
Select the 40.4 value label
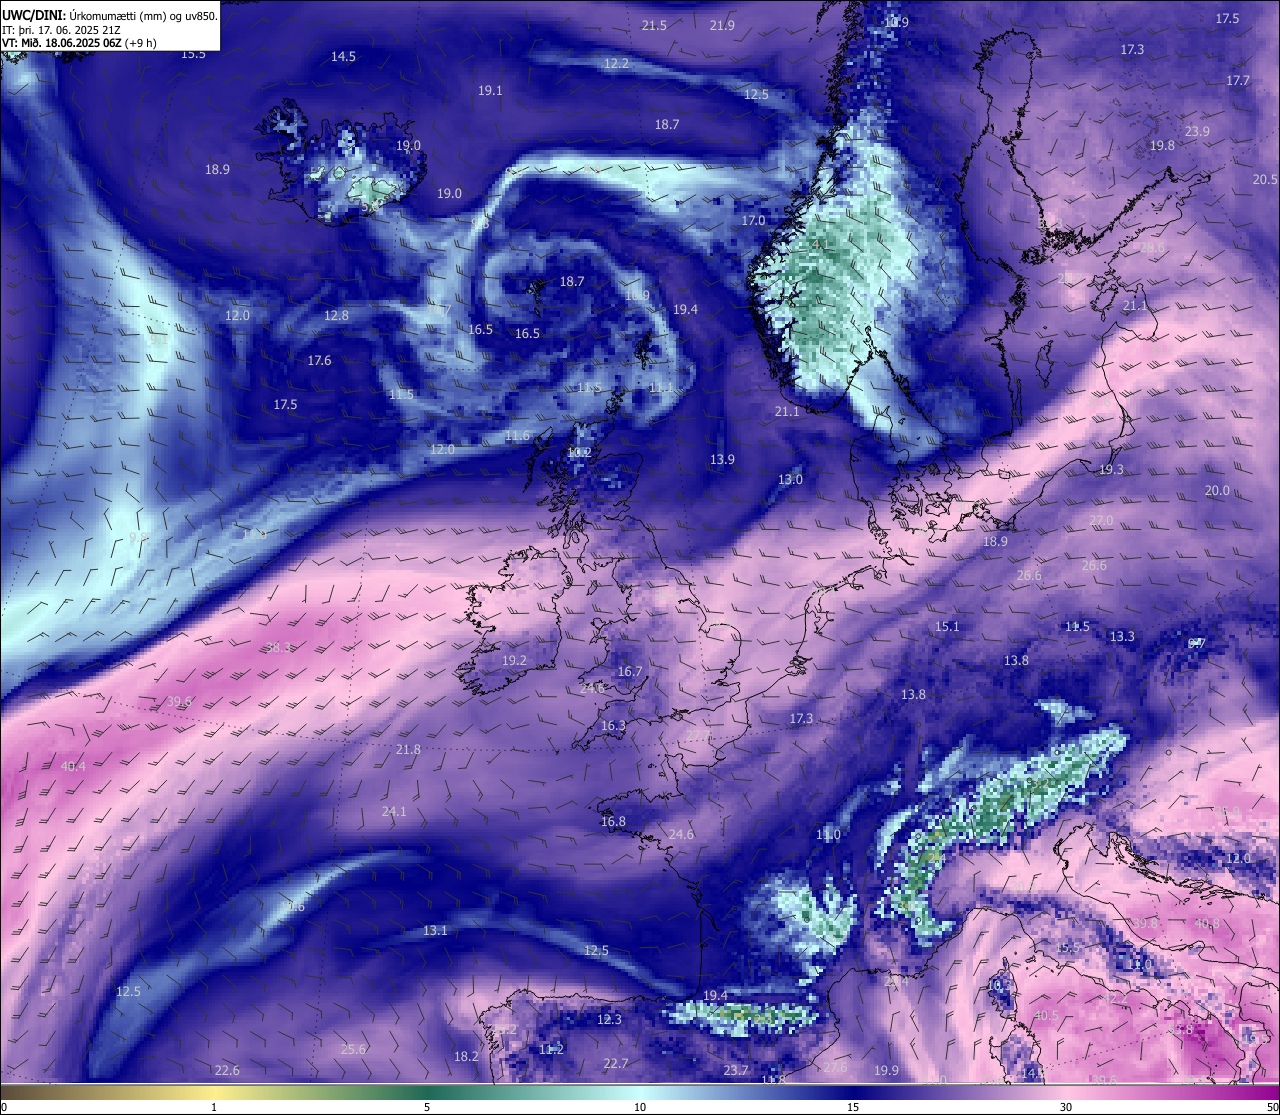point(73,766)
